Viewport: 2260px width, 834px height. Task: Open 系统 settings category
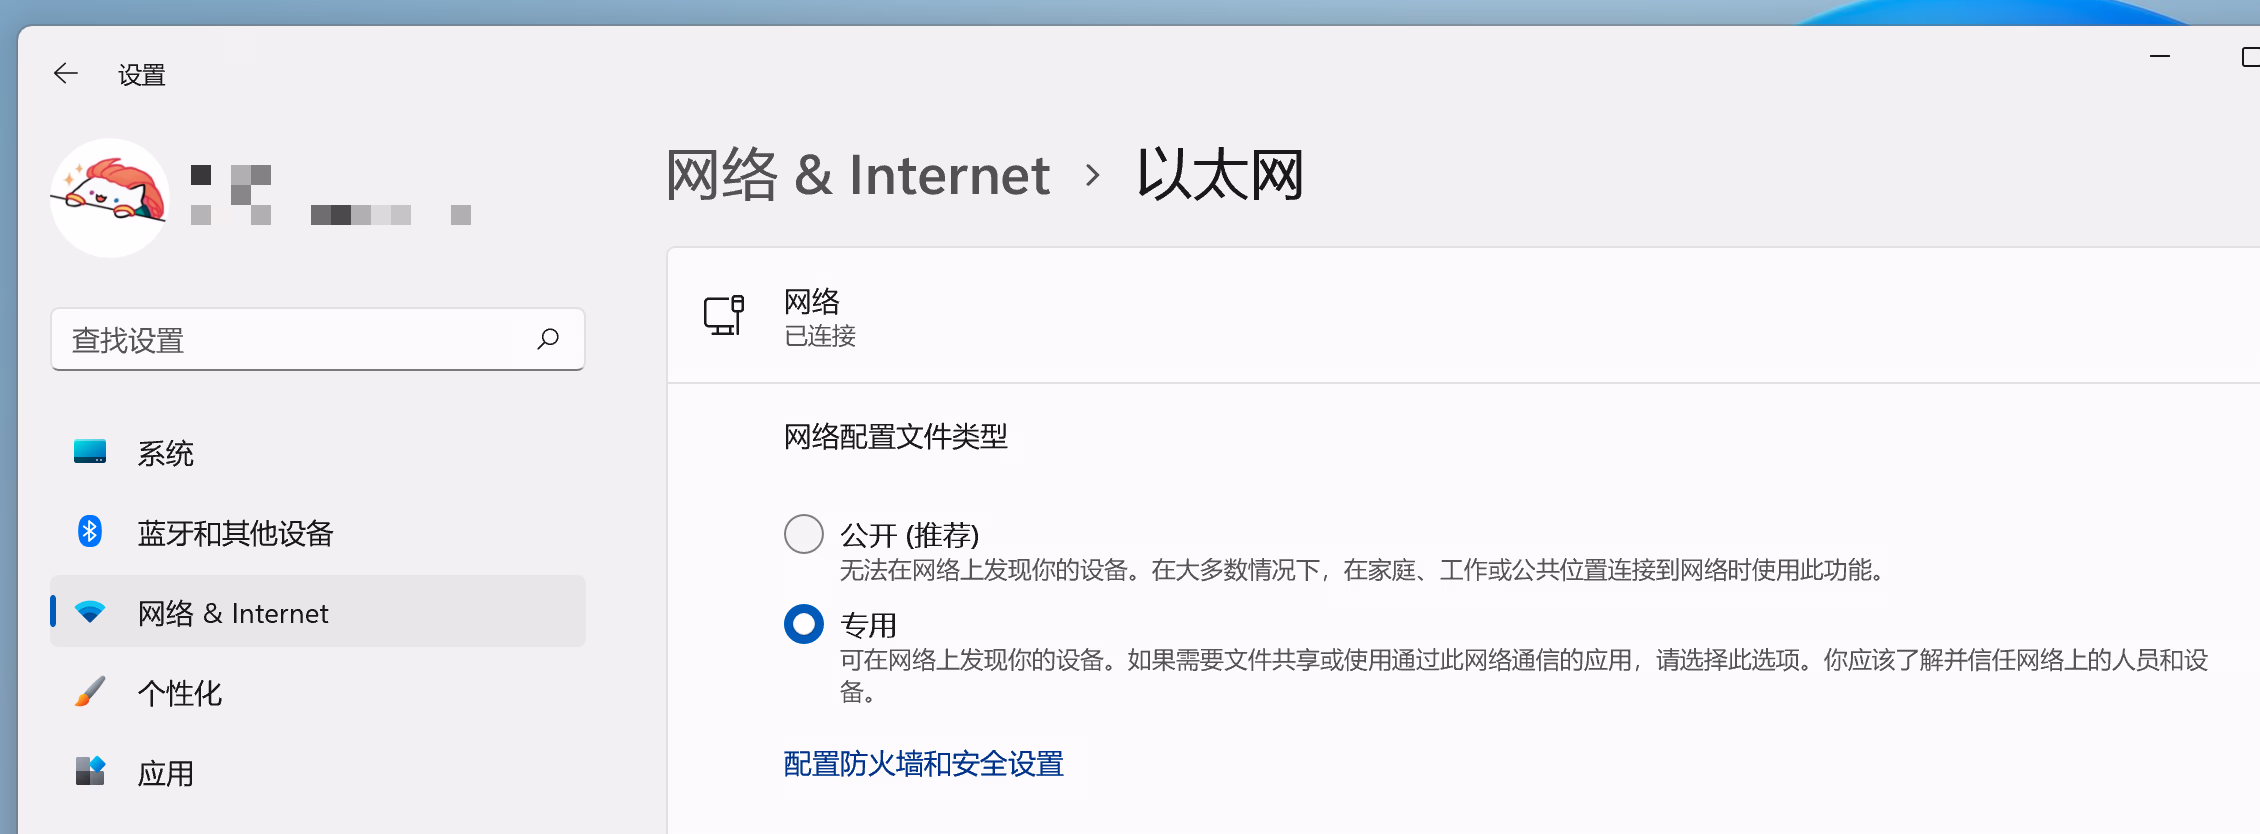pos(166,453)
